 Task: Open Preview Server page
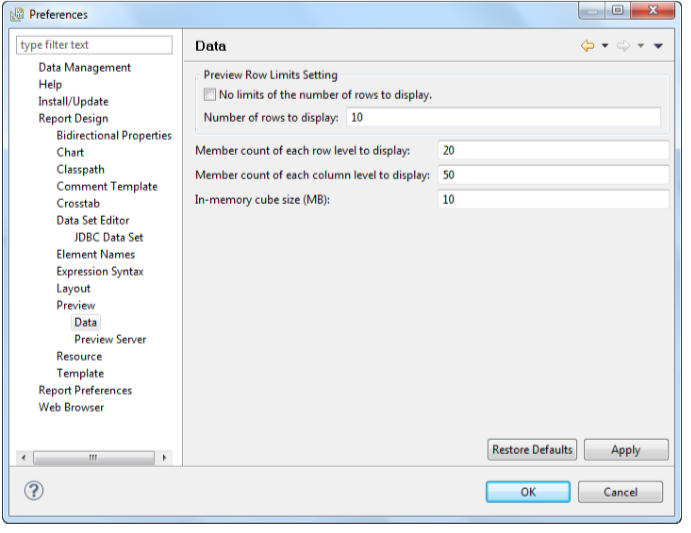(x=110, y=339)
